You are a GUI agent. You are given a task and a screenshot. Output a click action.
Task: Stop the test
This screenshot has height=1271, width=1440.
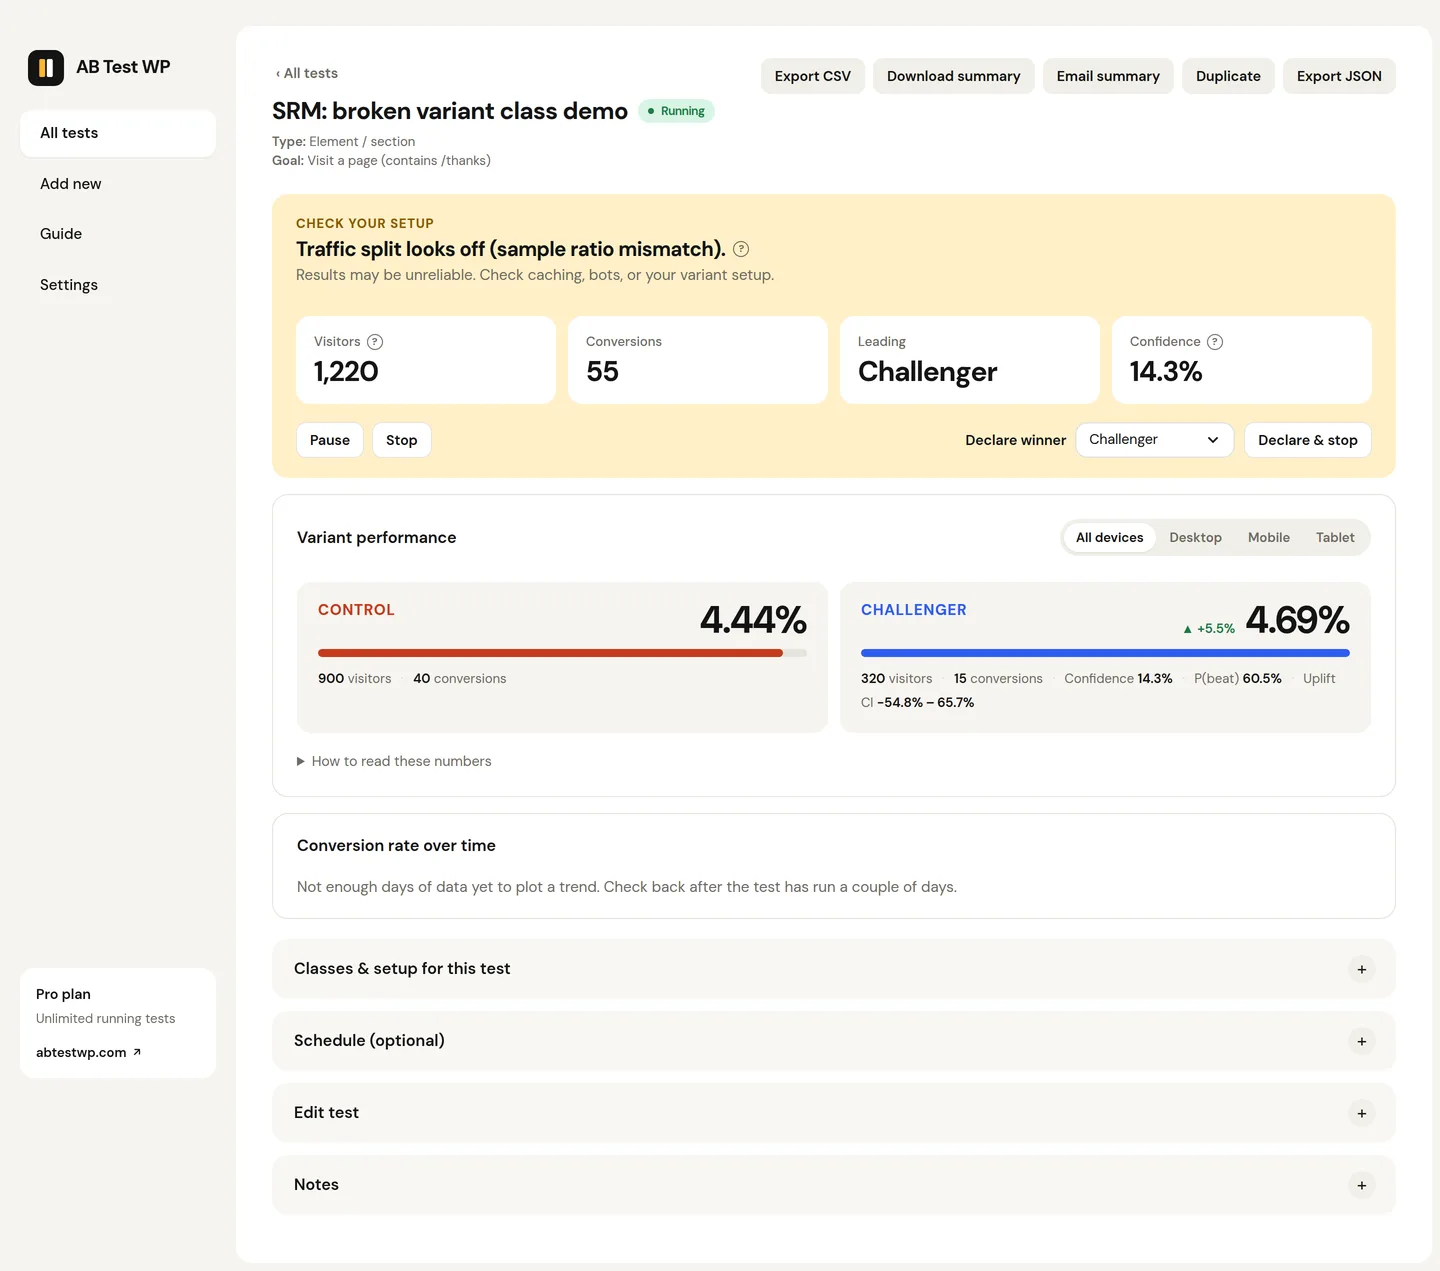click(x=402, y=440)
